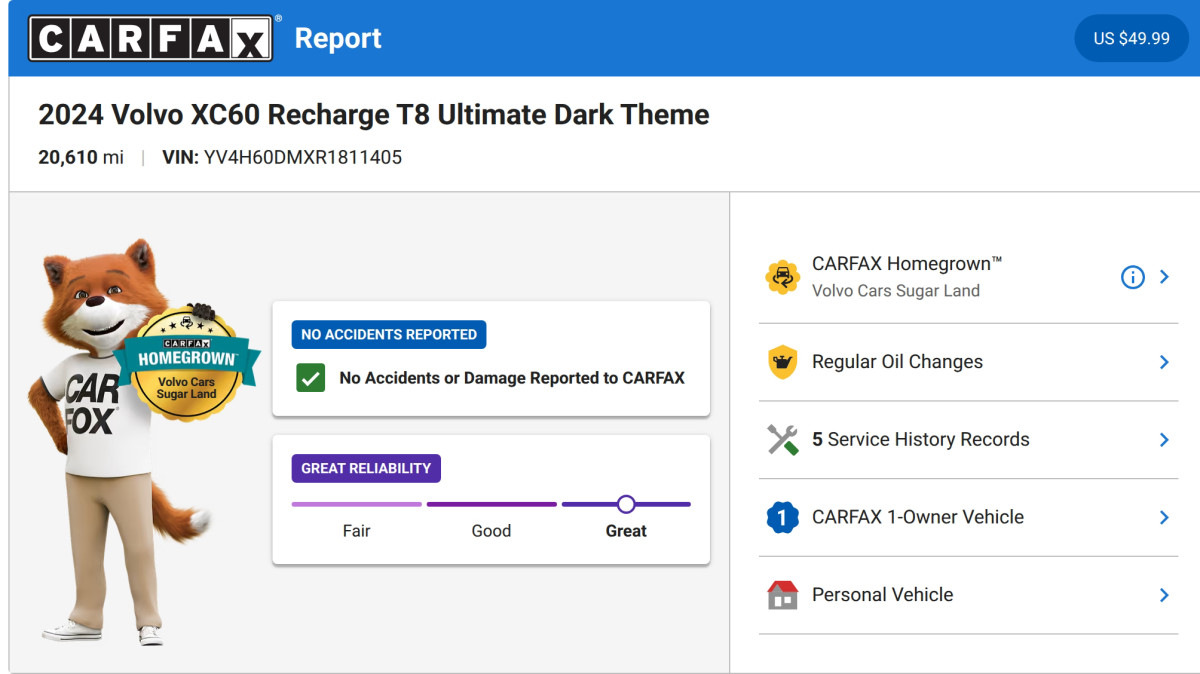Click the reliability slider handle at Great
The width and height of the screenshot is (1200, 674).
click(x=626, y=504)
